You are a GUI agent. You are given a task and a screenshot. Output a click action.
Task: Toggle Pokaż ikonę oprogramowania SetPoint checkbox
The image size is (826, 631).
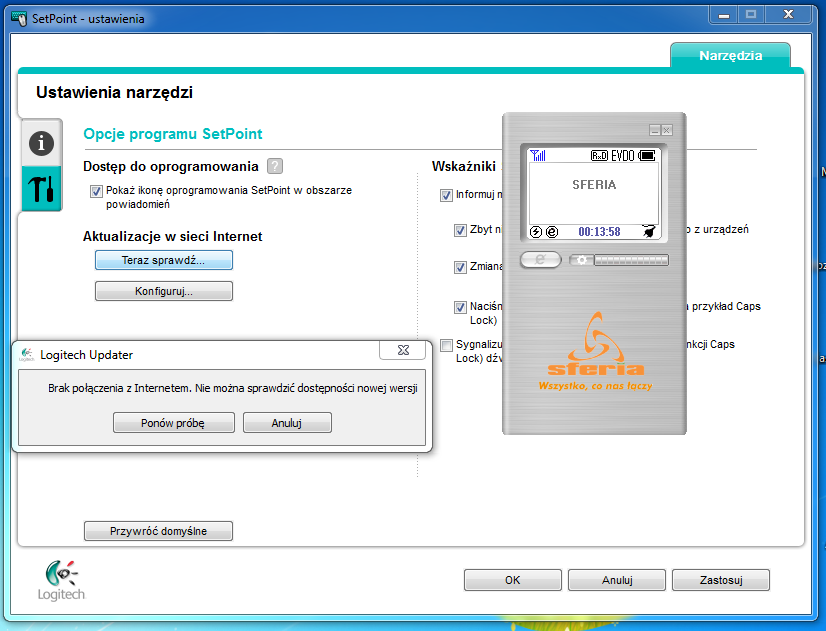[x=96, y=191]
